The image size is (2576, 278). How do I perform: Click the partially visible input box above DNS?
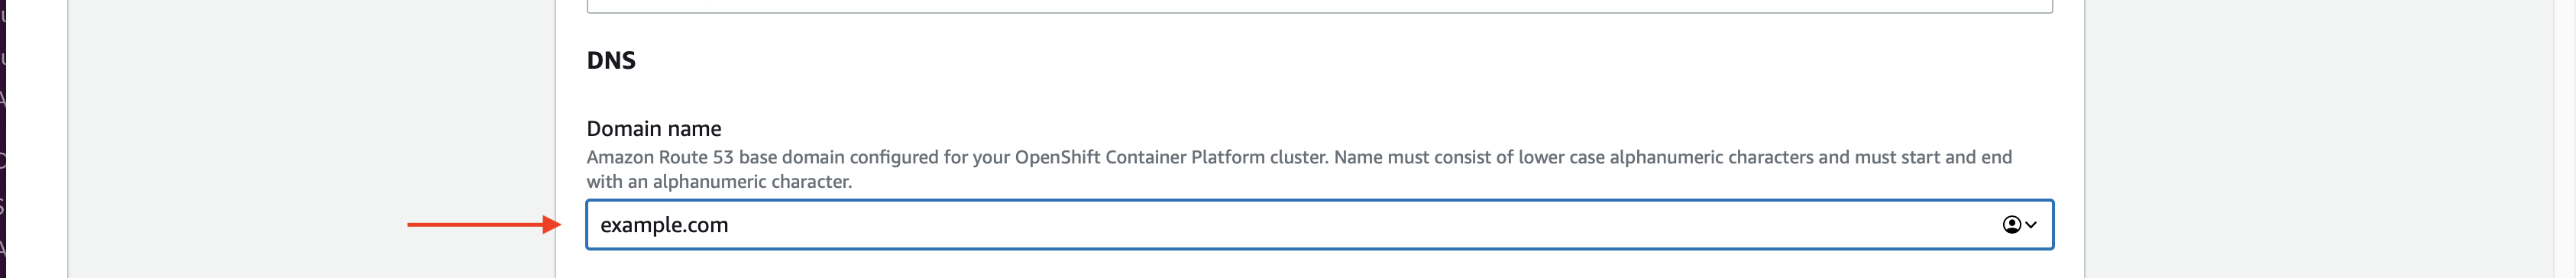pyautogui.click(x=1319, y=6)
